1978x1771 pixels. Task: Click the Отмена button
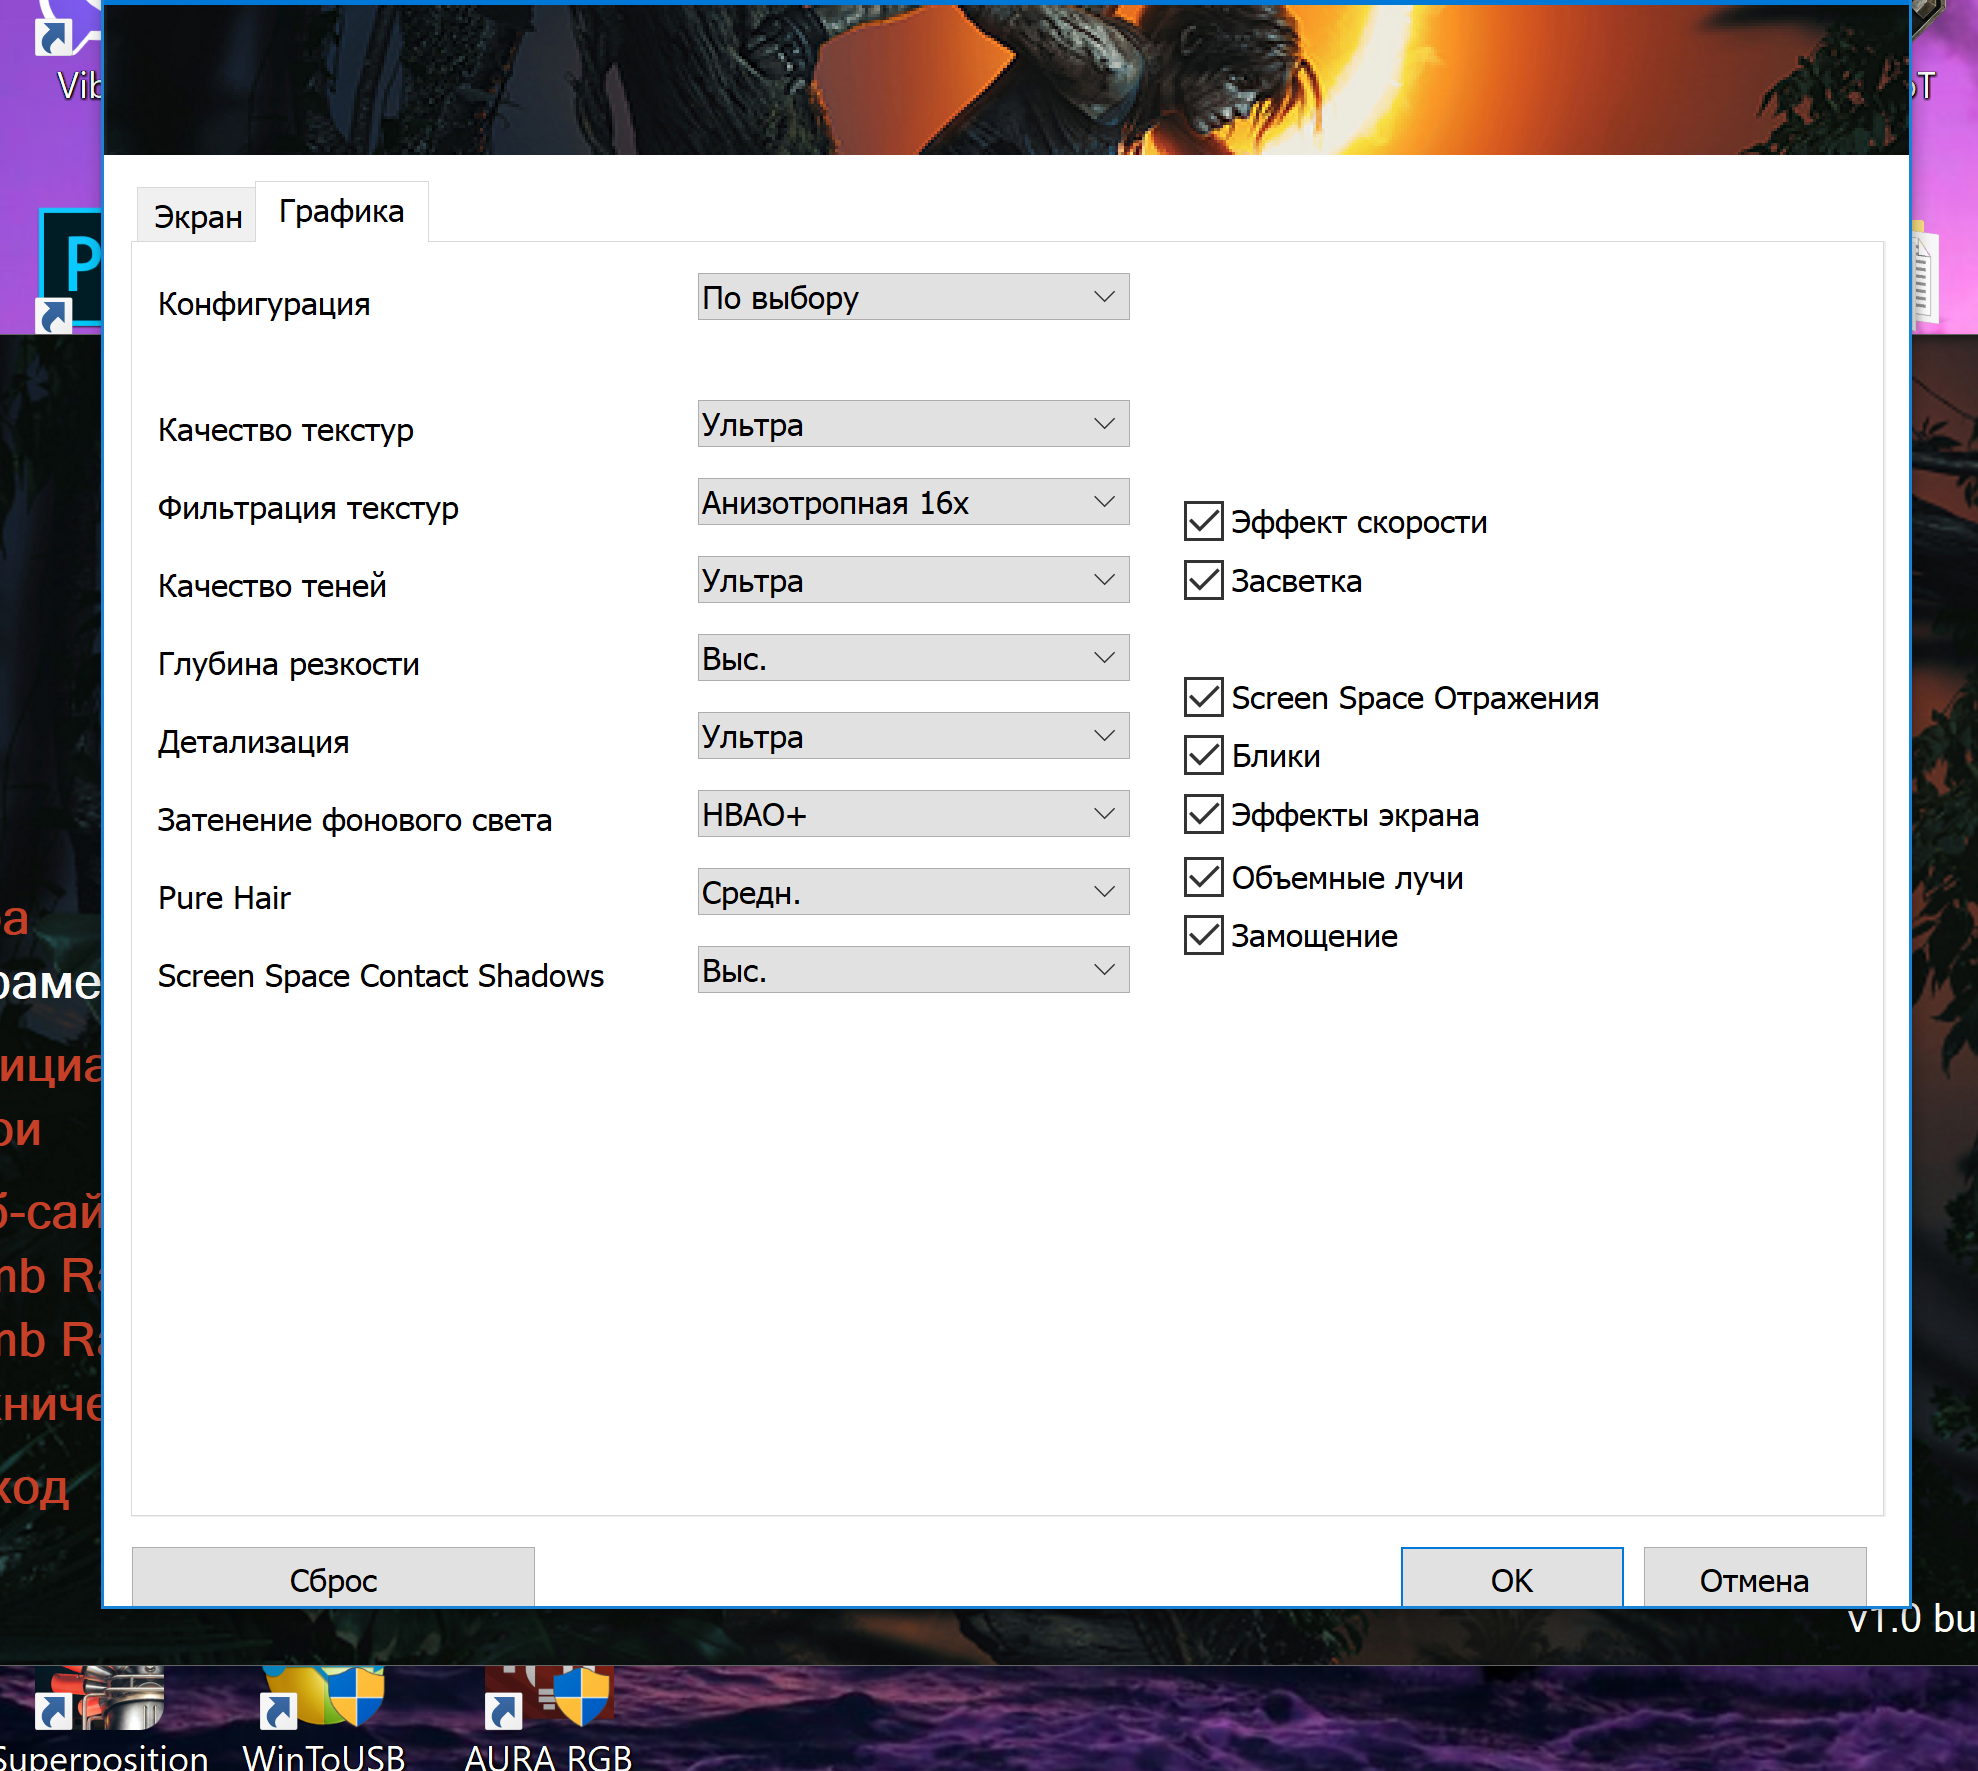(1754, 1580)
